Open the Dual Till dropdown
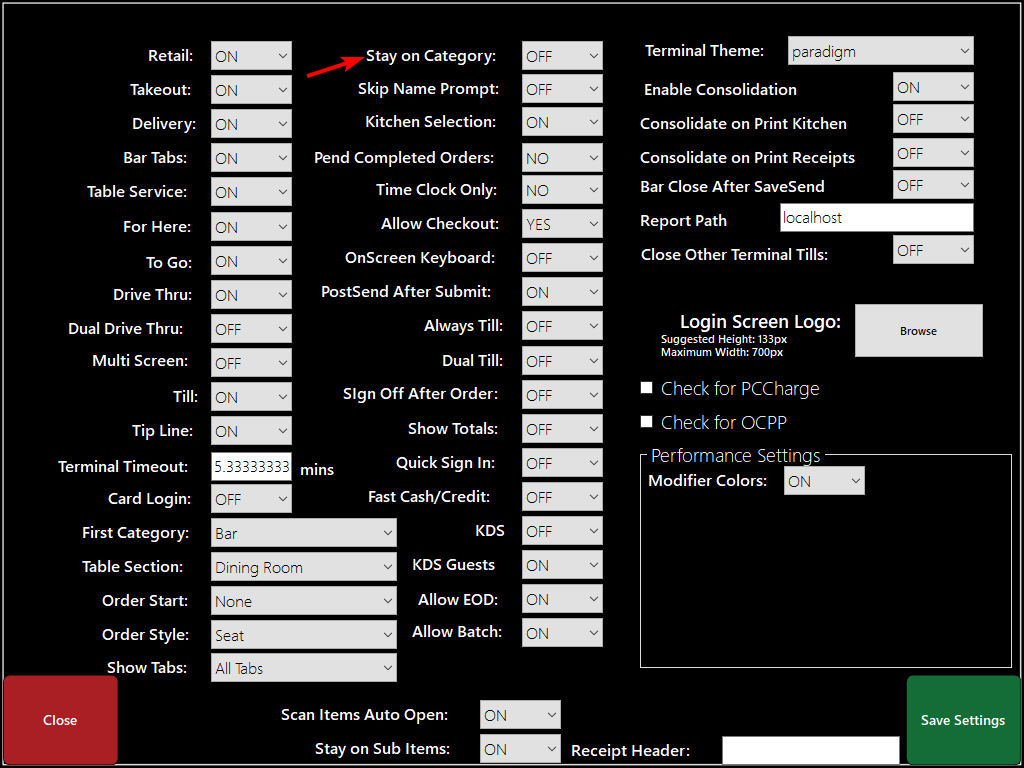The width and height of the screenshot is (1024, 768). point(562,361)
